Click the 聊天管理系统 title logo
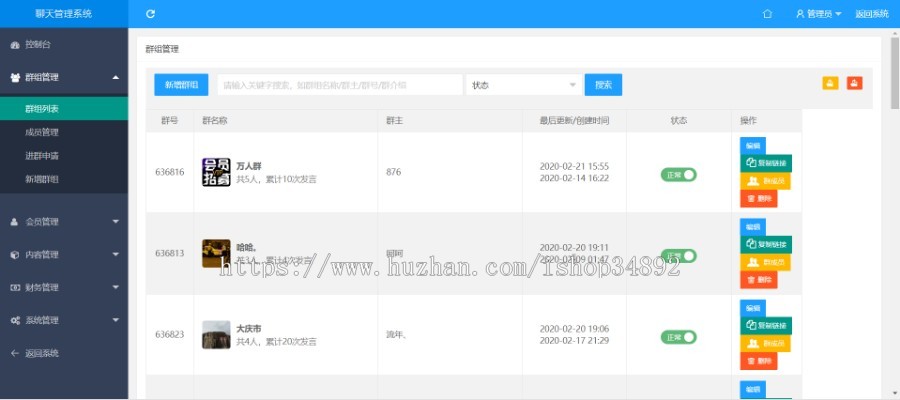Screen dimensions: 900x400 click(64, 14)
